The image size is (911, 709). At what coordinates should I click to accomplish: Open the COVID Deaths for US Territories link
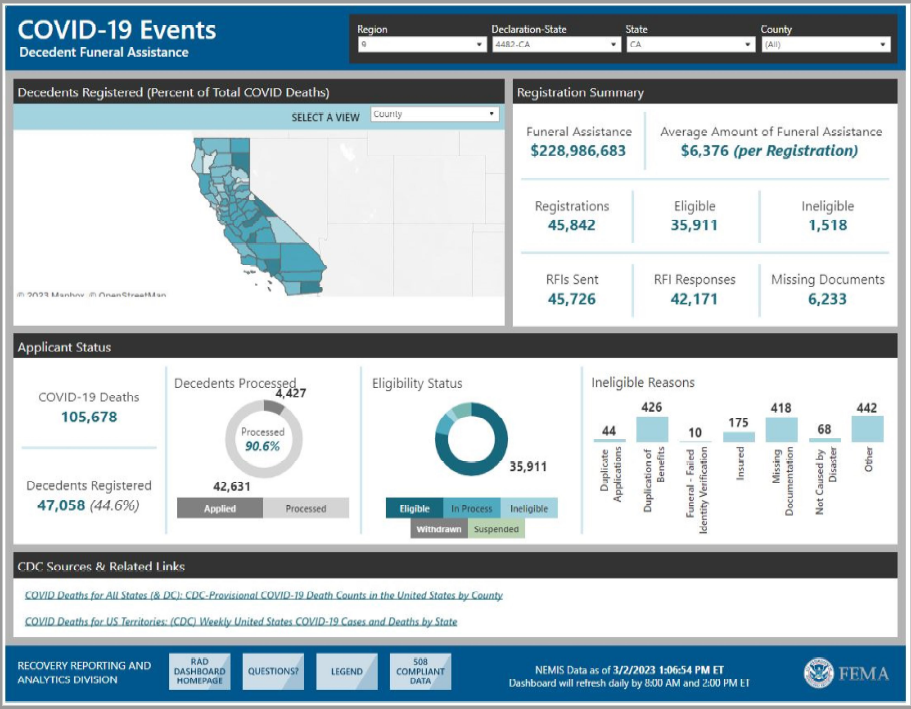[x=240, y=621]
